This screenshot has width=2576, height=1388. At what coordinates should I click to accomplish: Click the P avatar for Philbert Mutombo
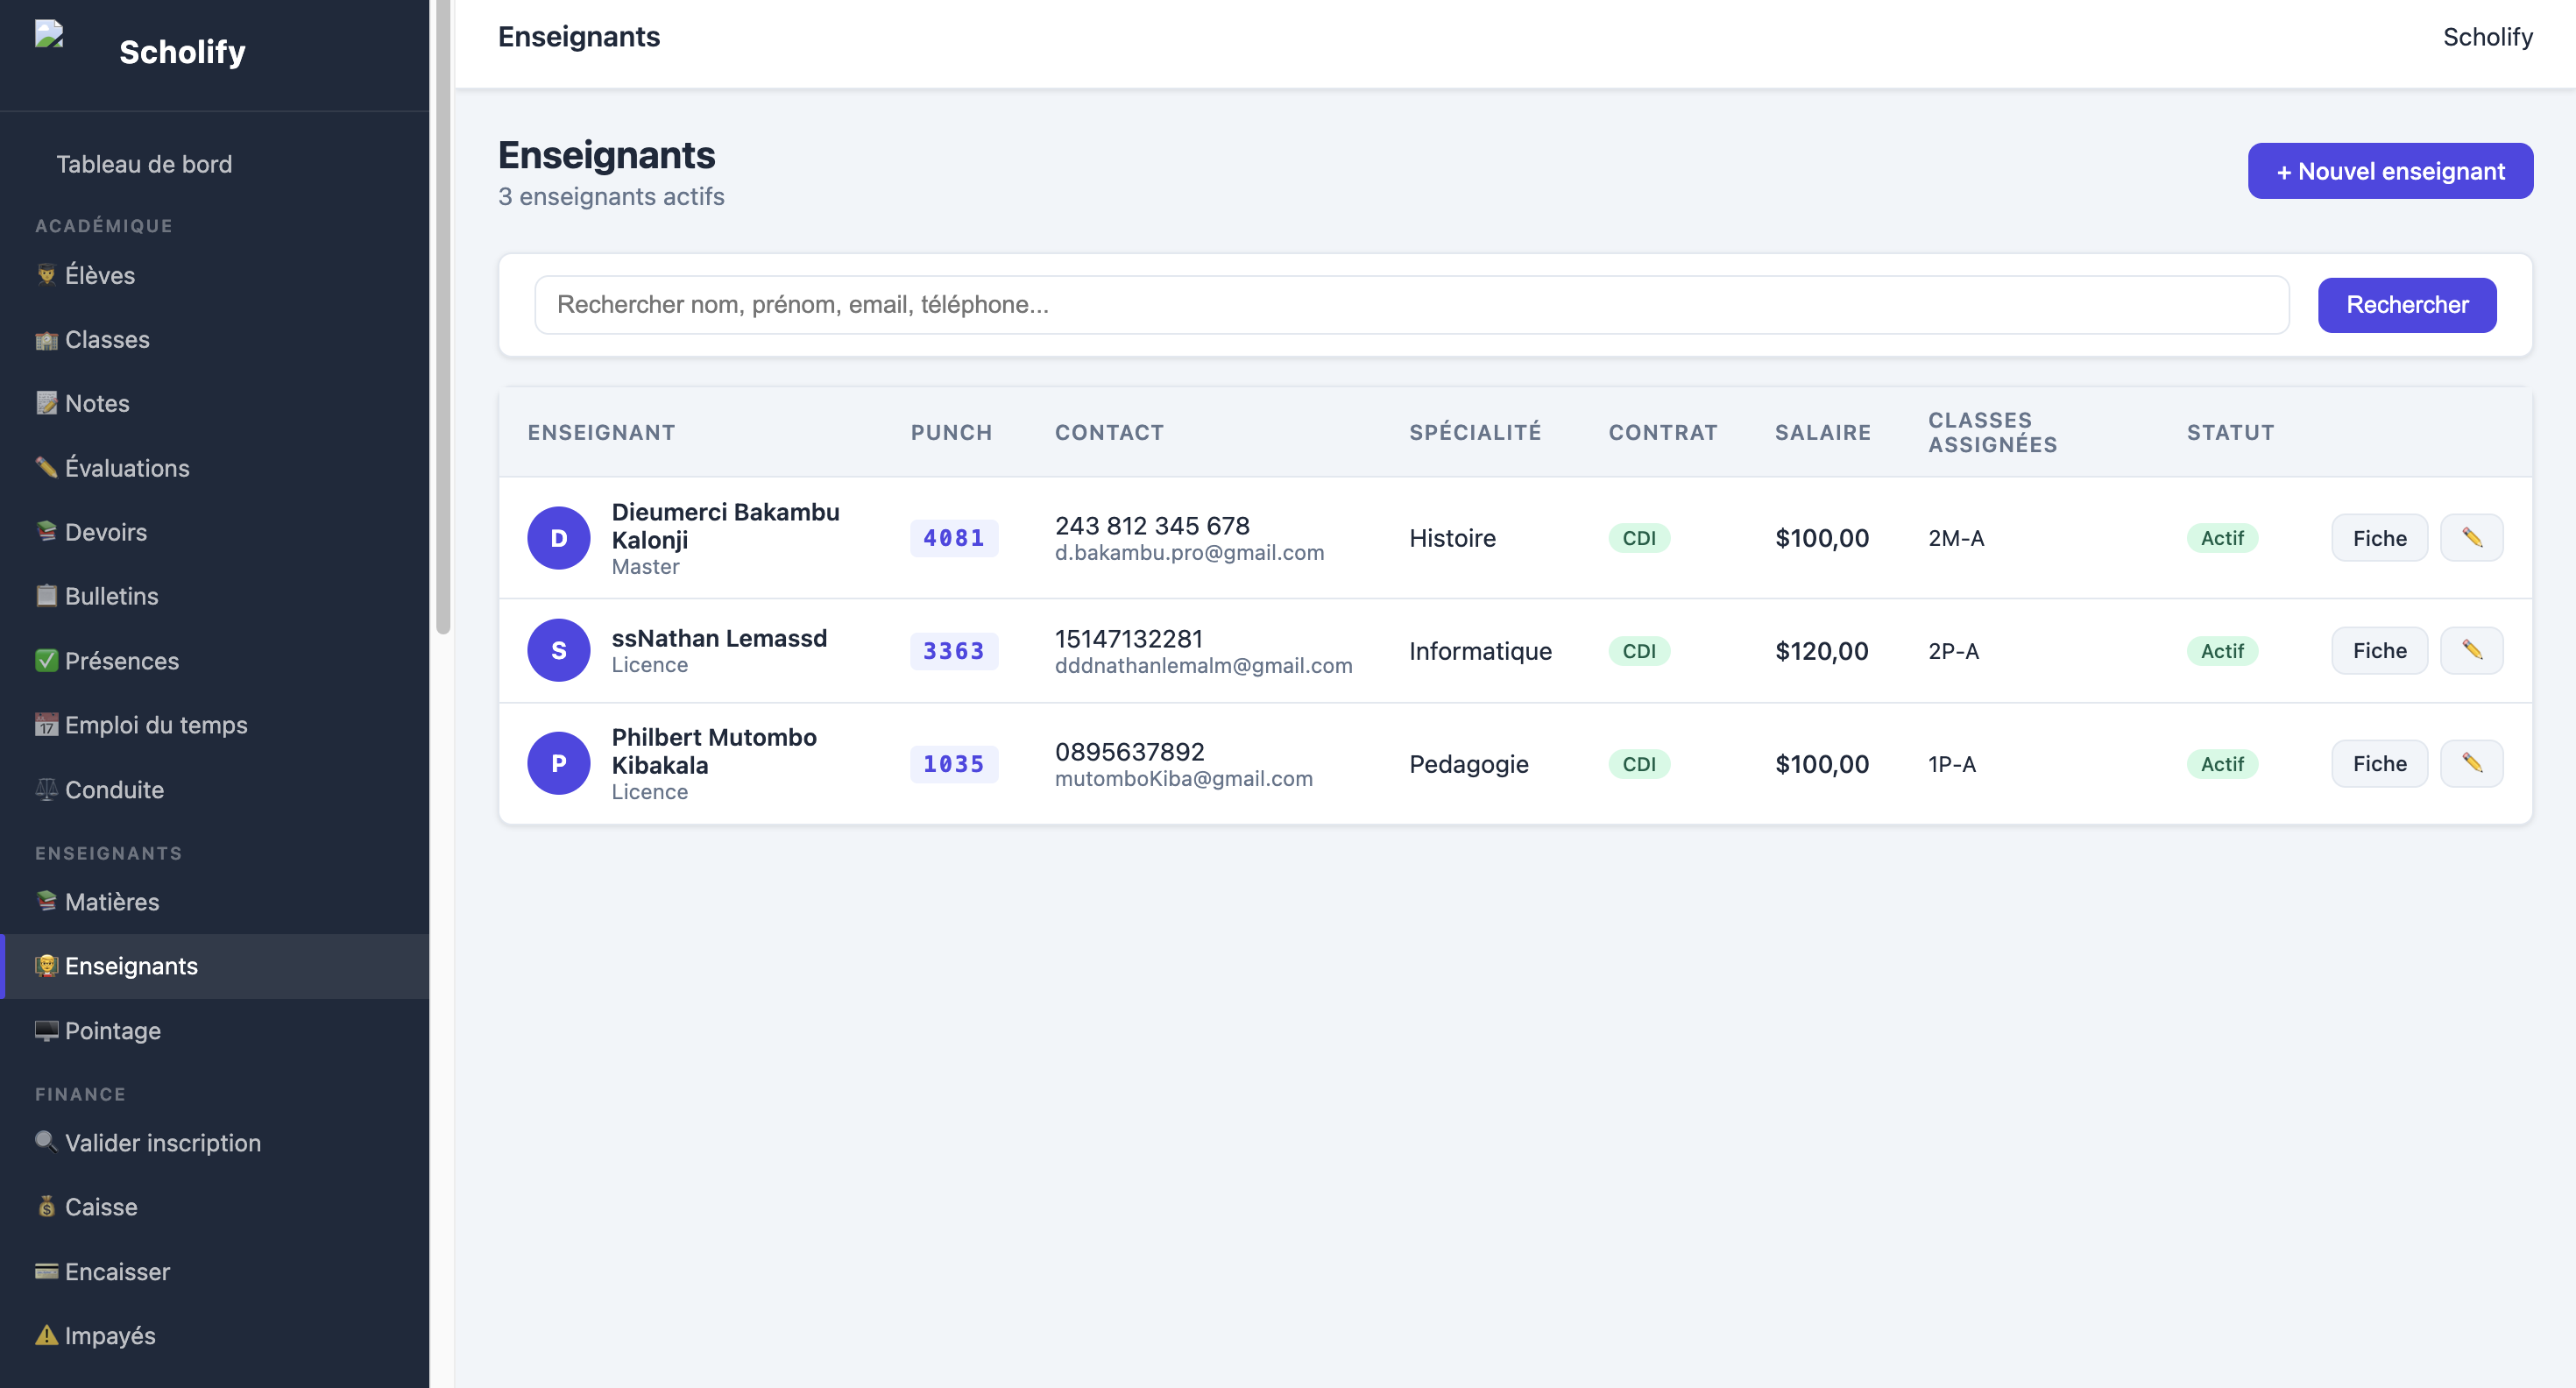pos(558,764)
